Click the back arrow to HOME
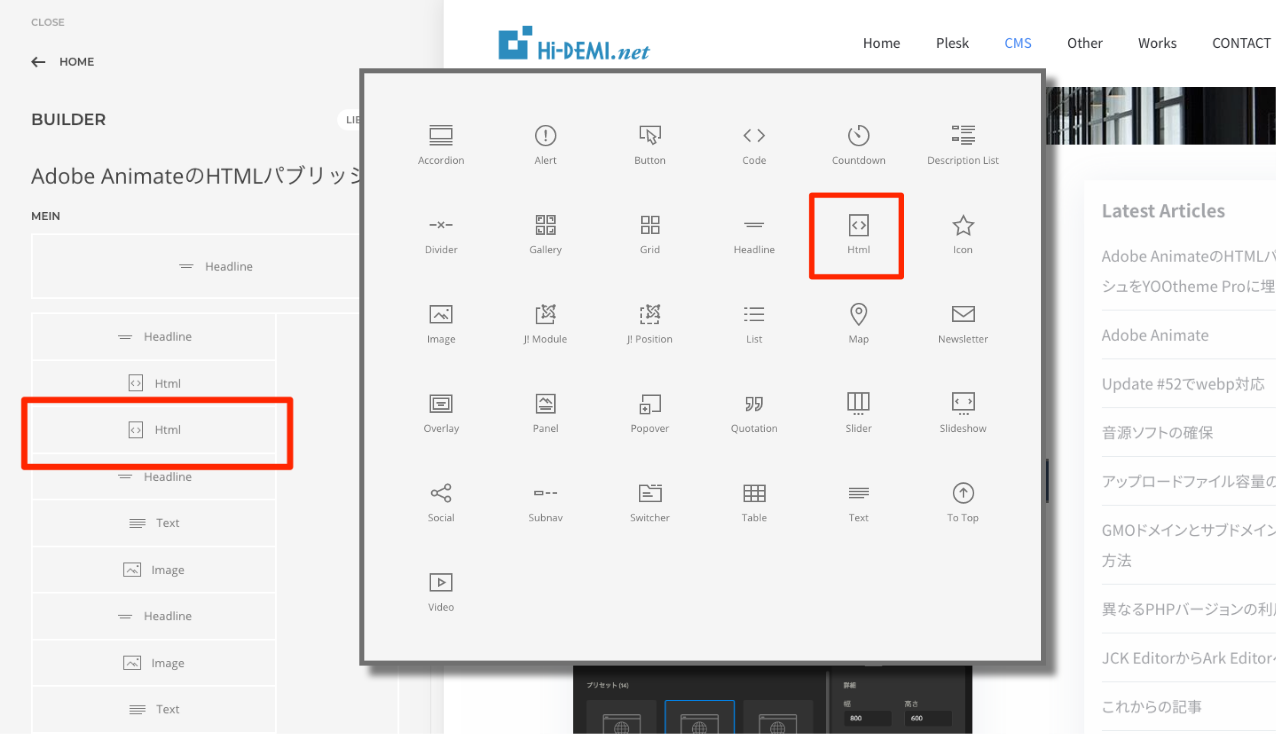Image resolution: width=1276 pixels, height=734 pixels. point(38,62)
